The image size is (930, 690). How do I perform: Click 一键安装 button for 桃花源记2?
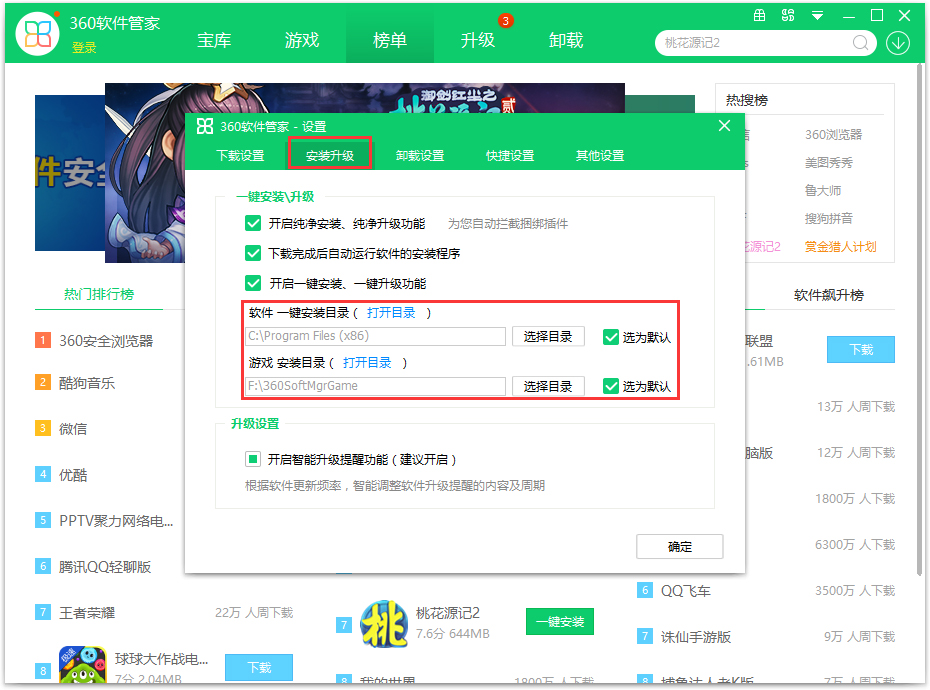(x=560, y=622)
